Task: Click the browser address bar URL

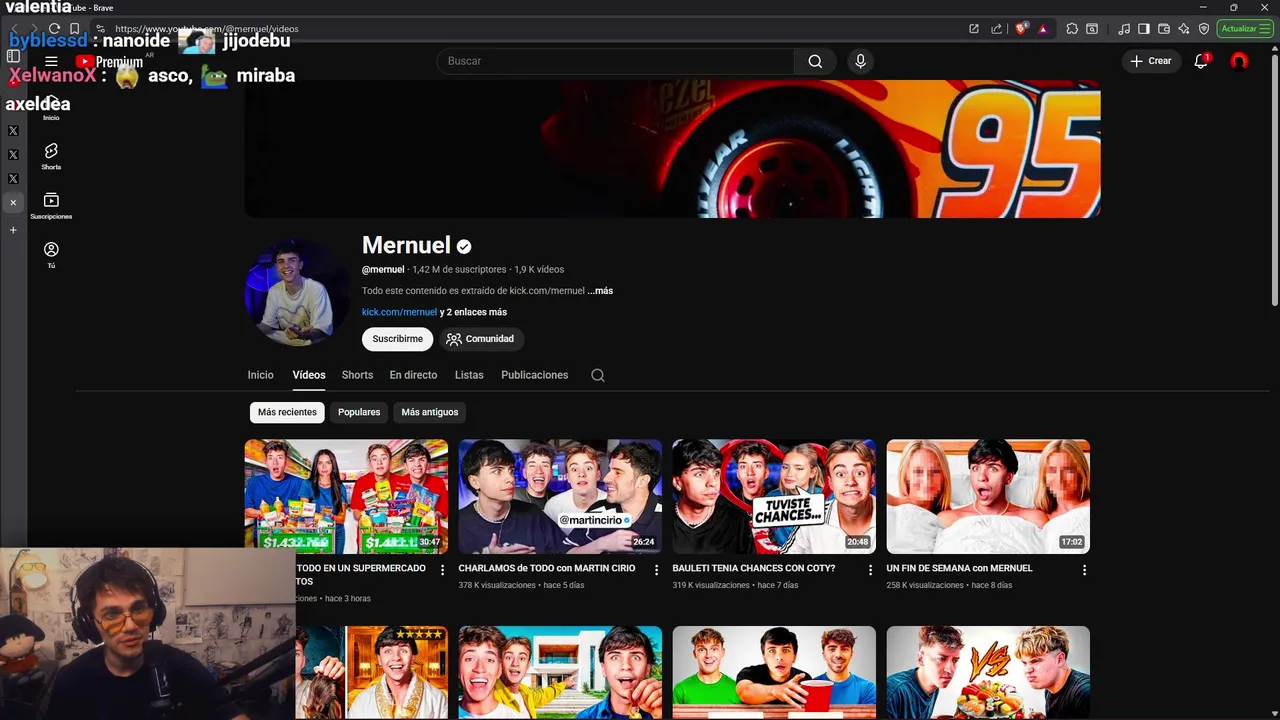Action: [x=206, y=29]
